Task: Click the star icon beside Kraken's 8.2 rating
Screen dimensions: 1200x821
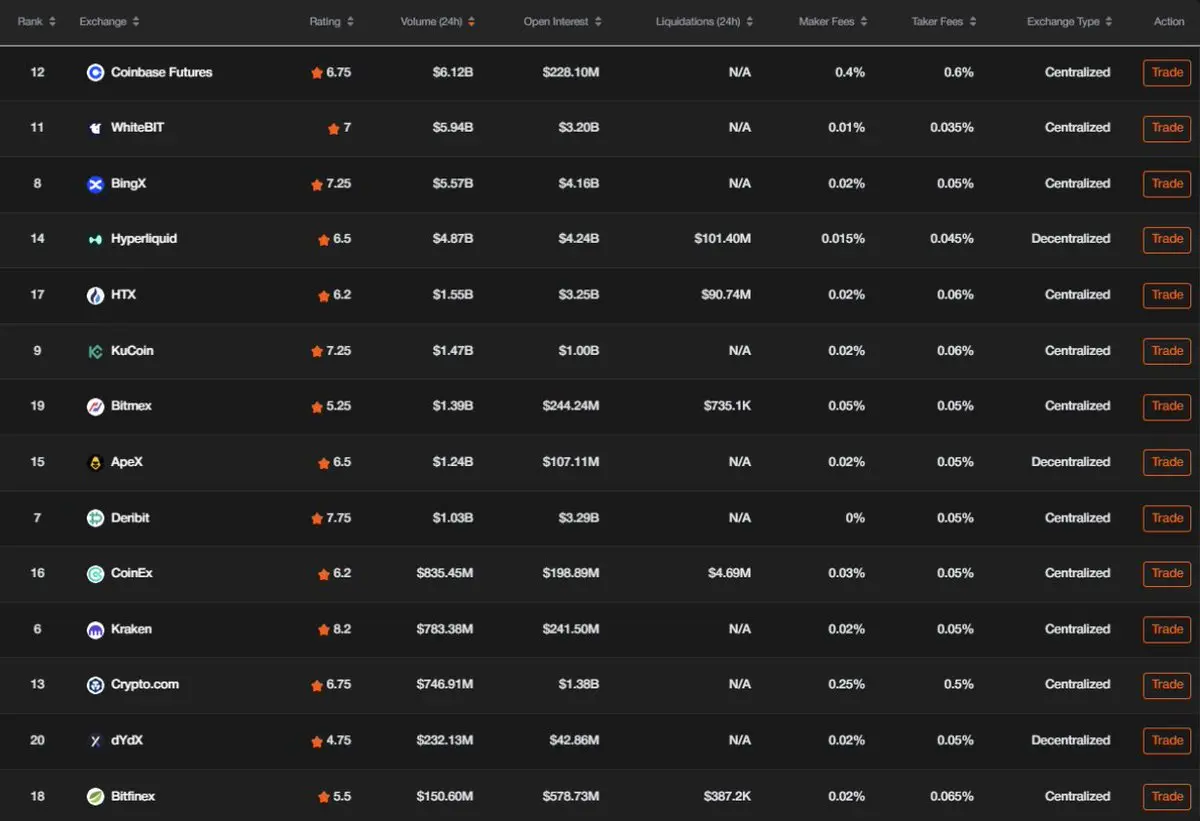Action: 323,629
